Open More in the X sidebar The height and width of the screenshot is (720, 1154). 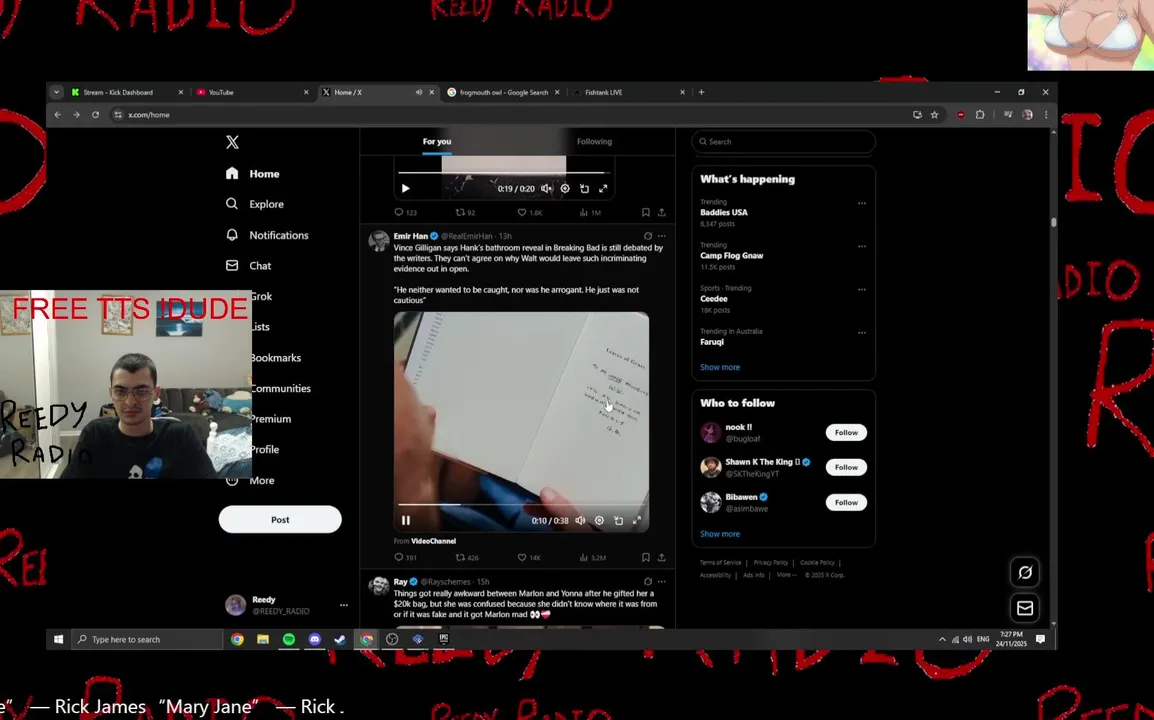(250, 480)
